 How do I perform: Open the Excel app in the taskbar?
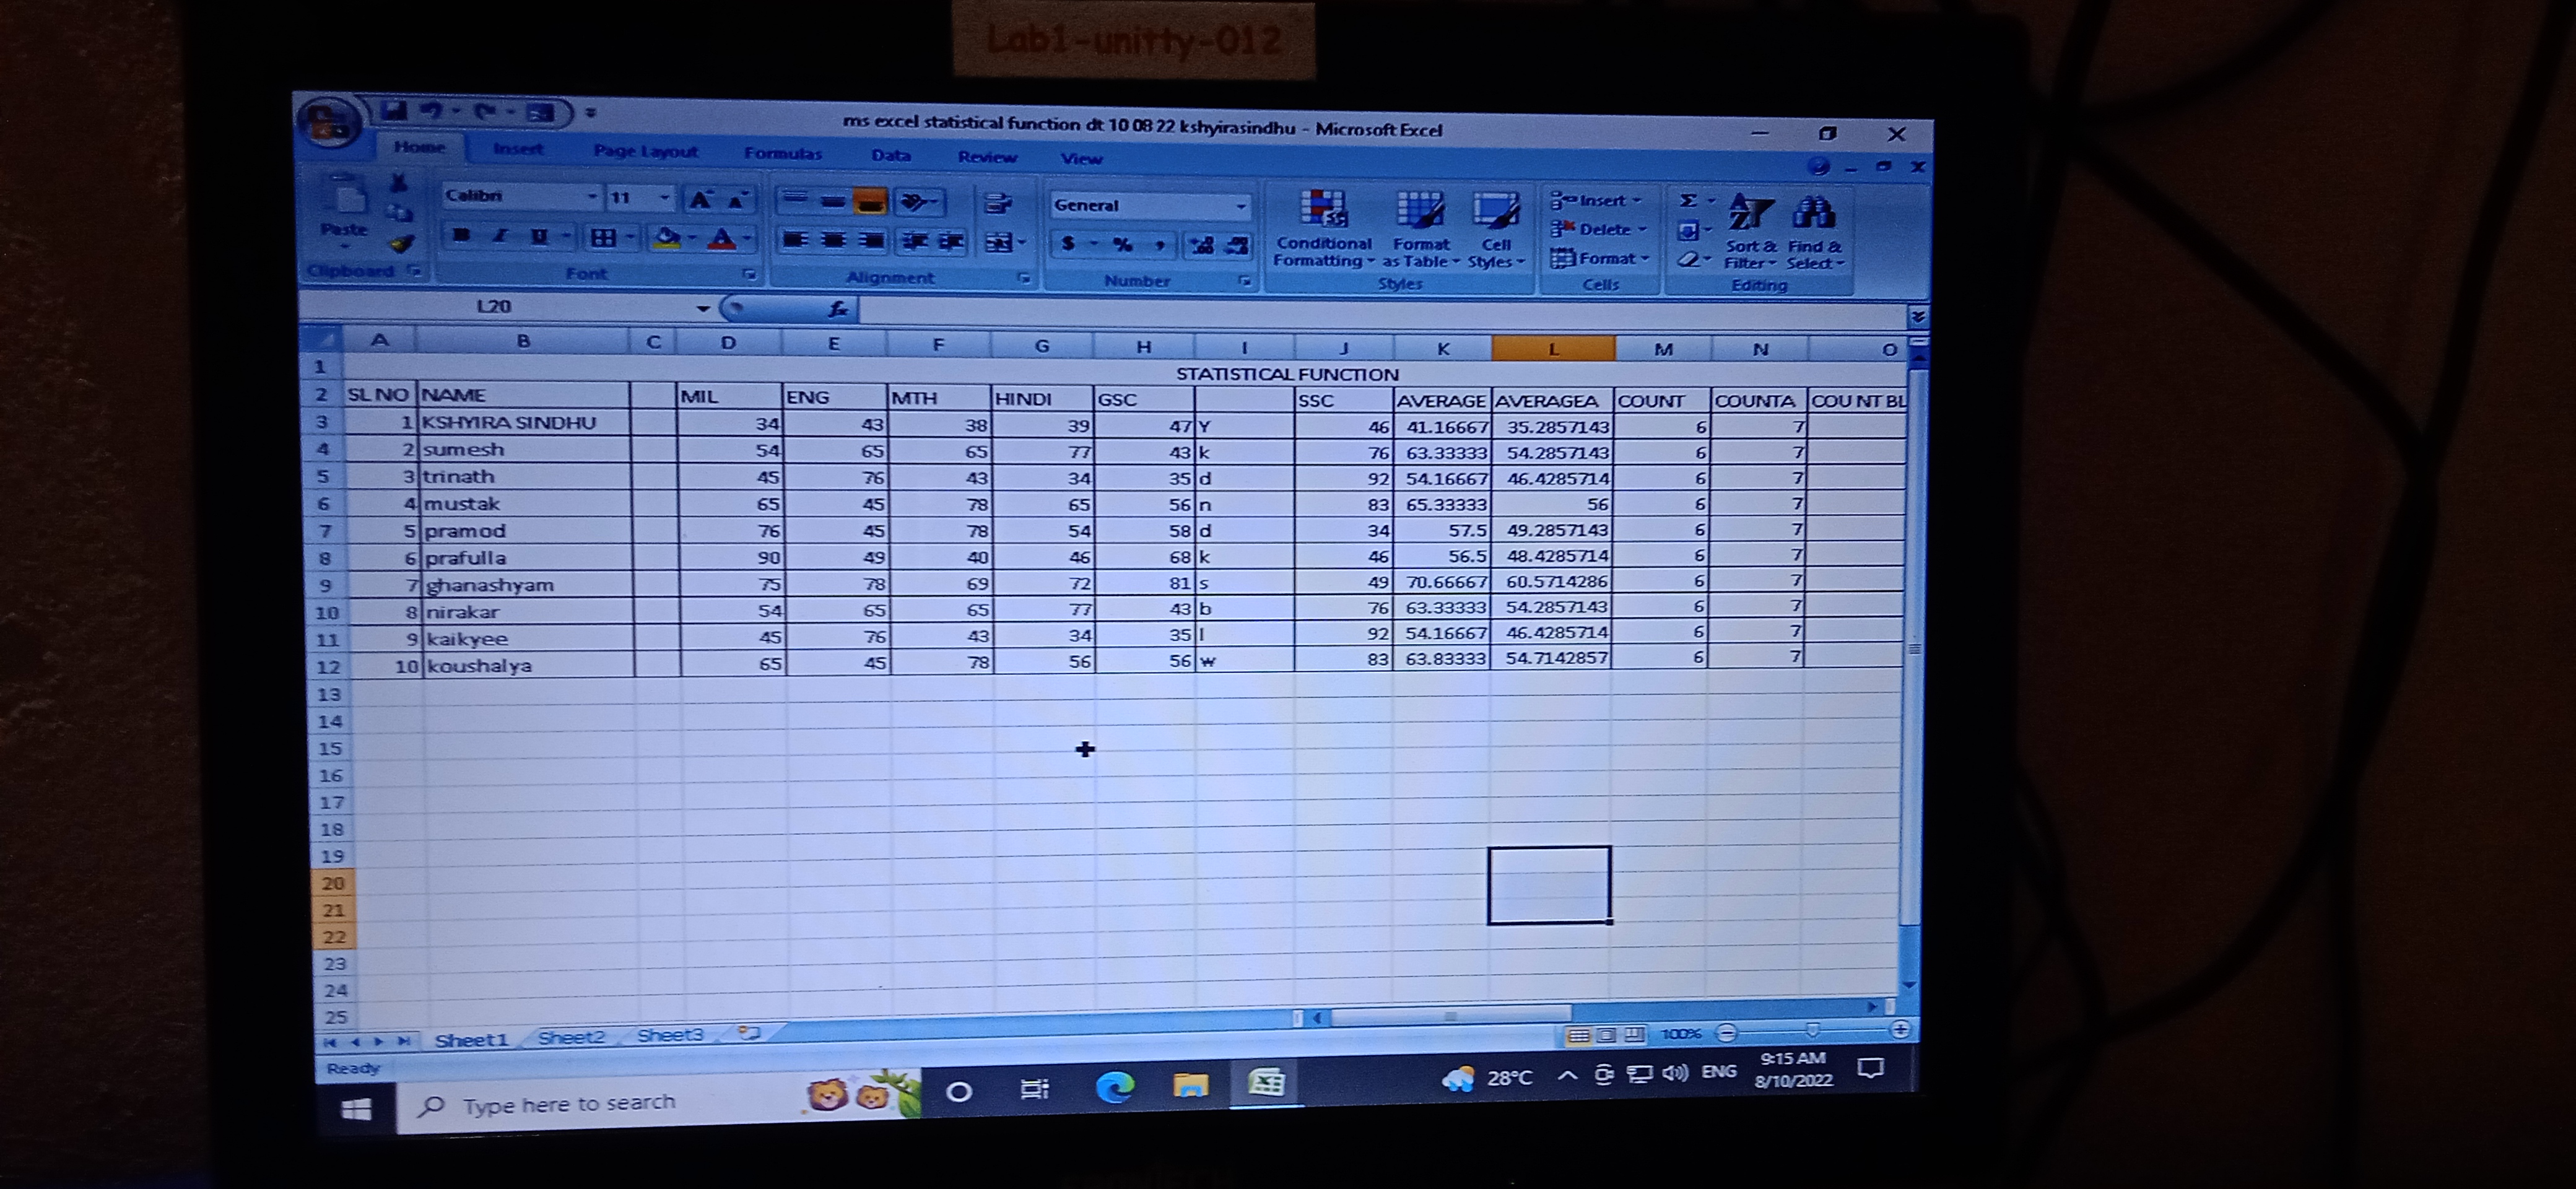pyautogui.click(x=1266, y=1083)
